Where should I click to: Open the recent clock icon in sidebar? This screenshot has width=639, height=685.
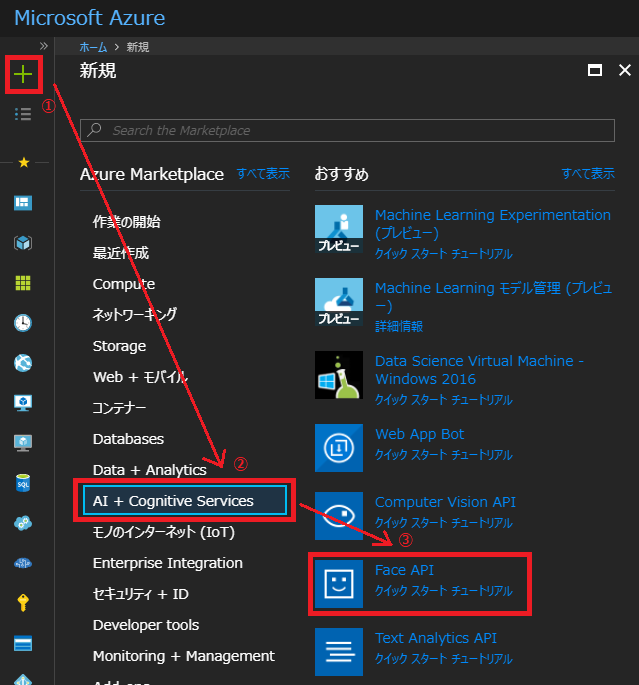pyautogui.click(x=23, y=323)
